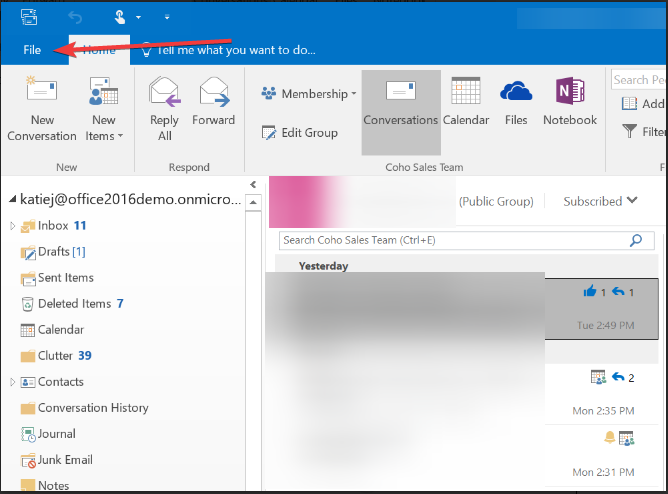Click the magnifier search icon
Image resolution: width=668 pixels, height=494 pixels.
(x=636, y=241)
